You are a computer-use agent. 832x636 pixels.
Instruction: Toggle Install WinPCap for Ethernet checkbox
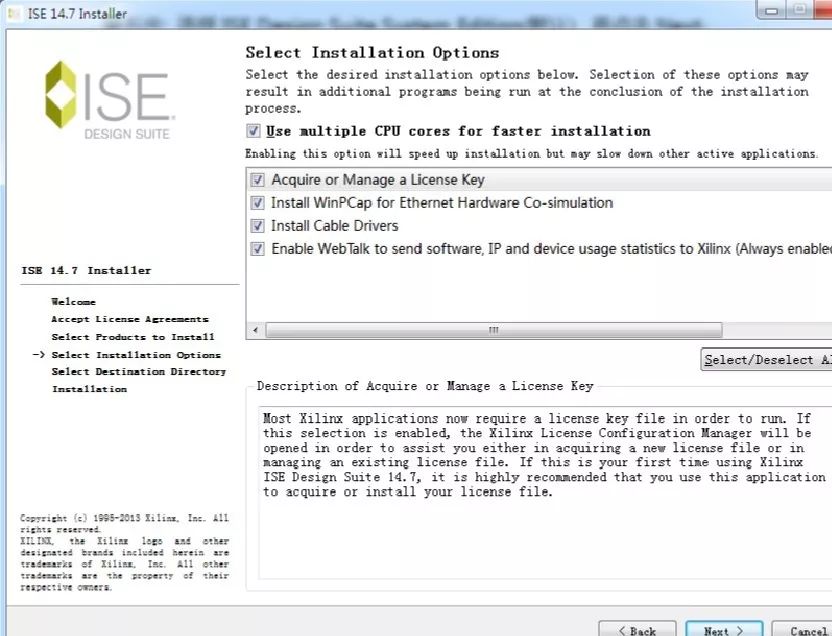tap(257, 203)
